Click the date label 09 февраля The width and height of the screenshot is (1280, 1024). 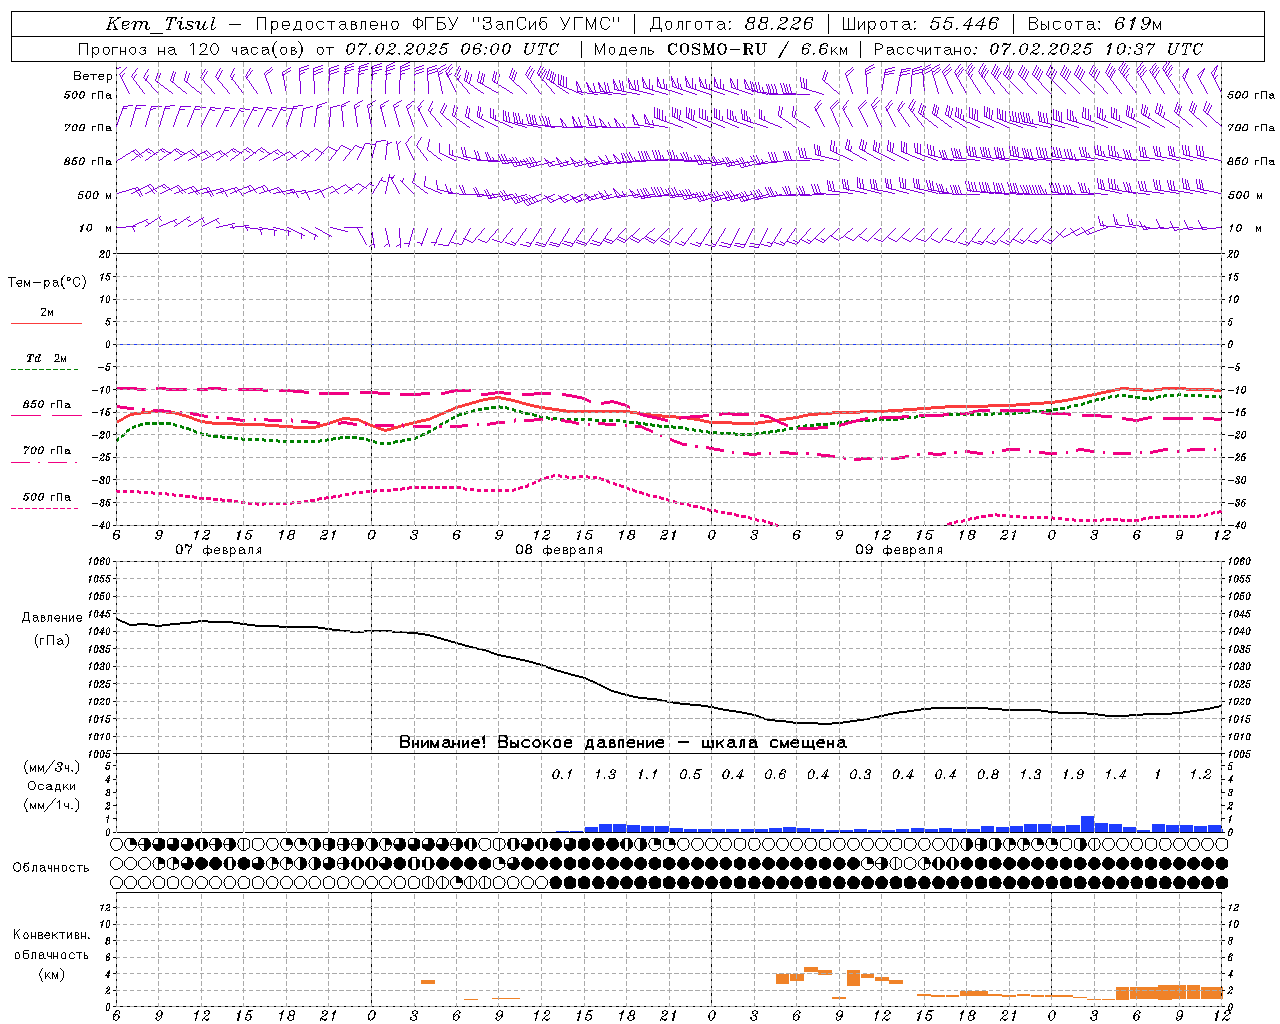pyautogui.click(x=899, y=550)
